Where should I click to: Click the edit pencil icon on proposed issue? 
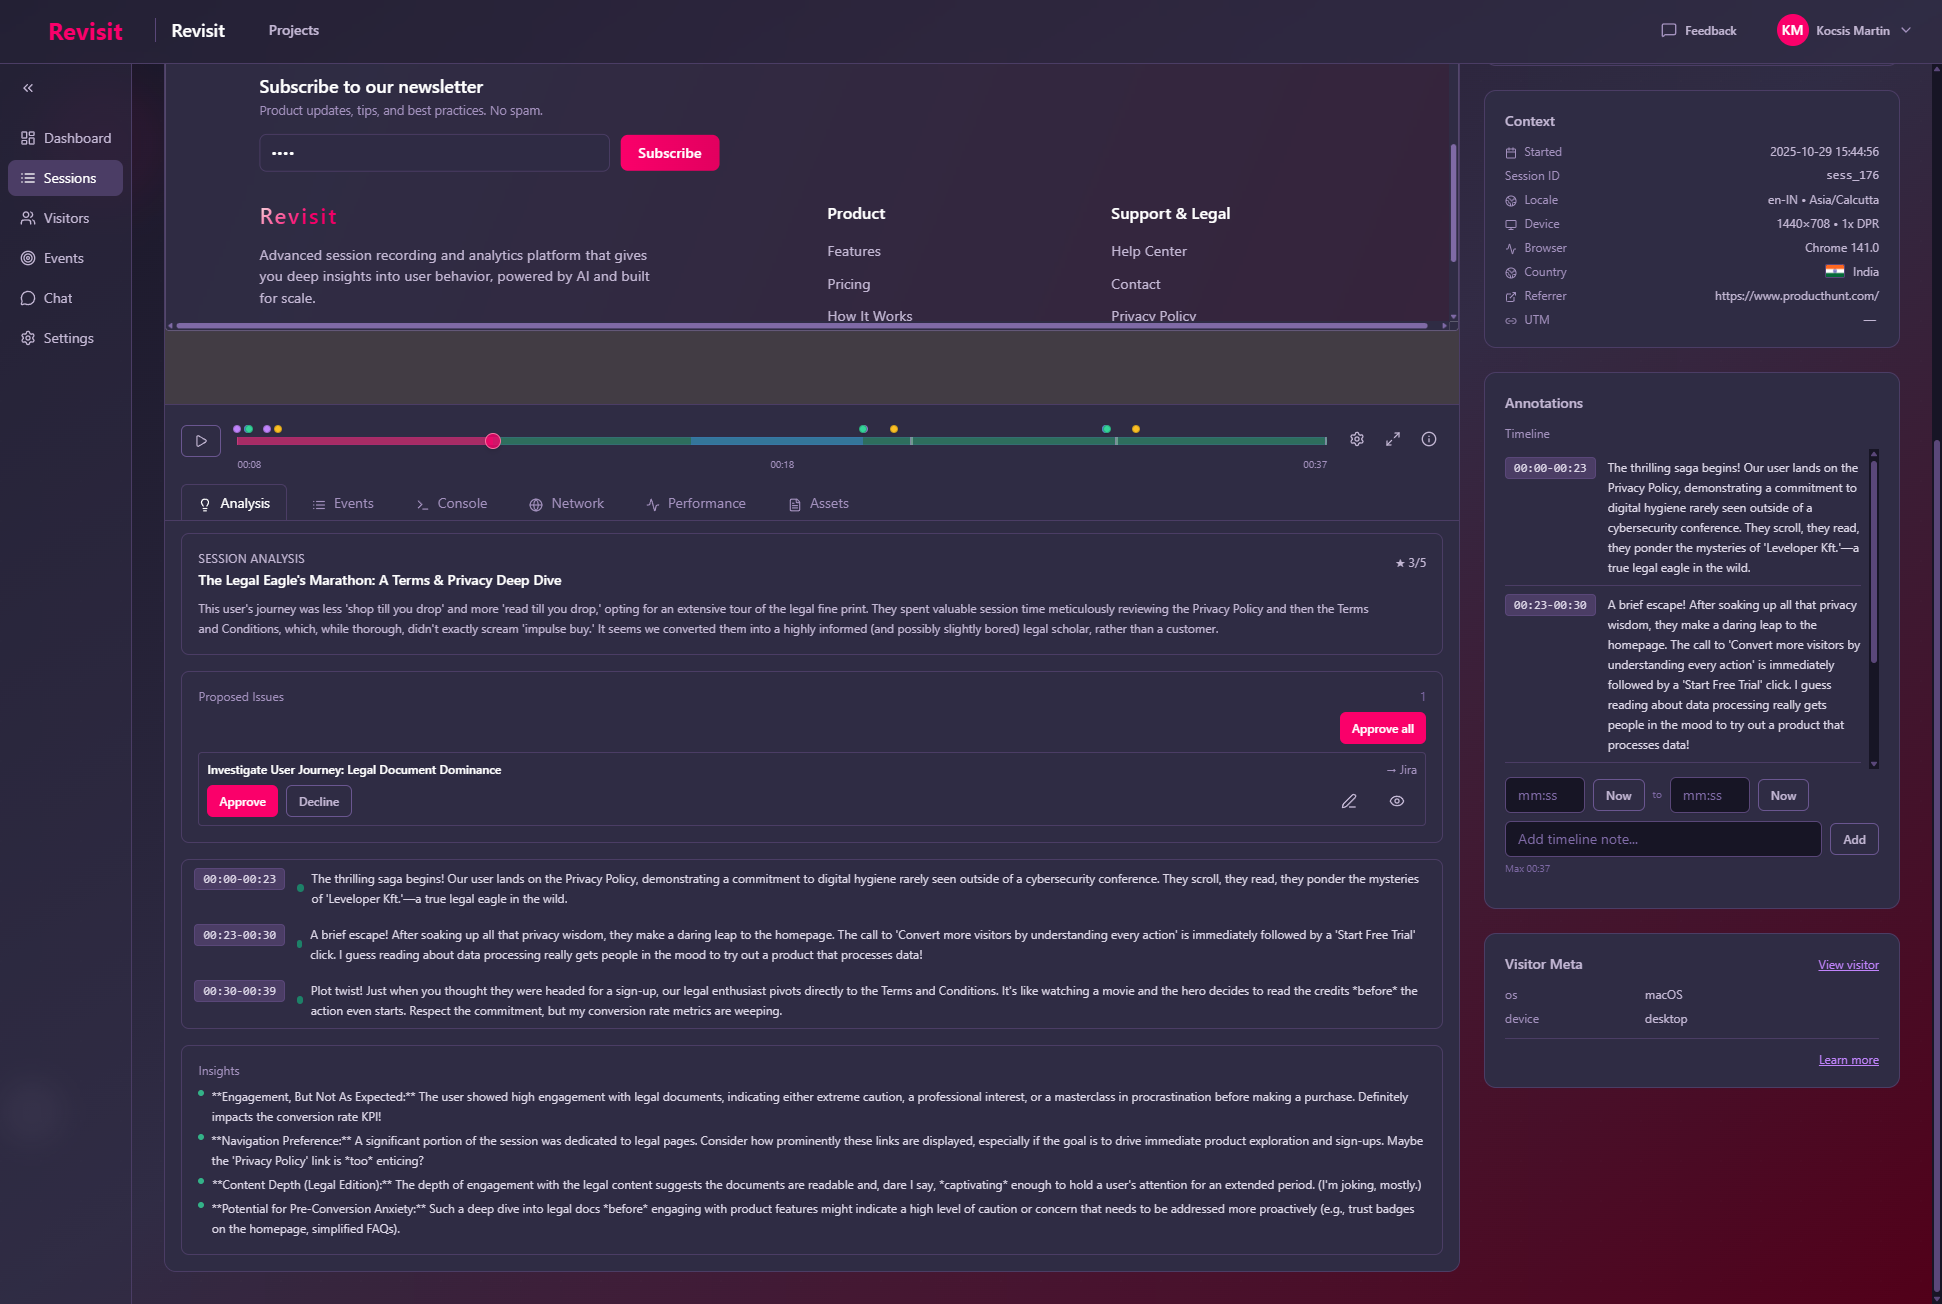1349,801
